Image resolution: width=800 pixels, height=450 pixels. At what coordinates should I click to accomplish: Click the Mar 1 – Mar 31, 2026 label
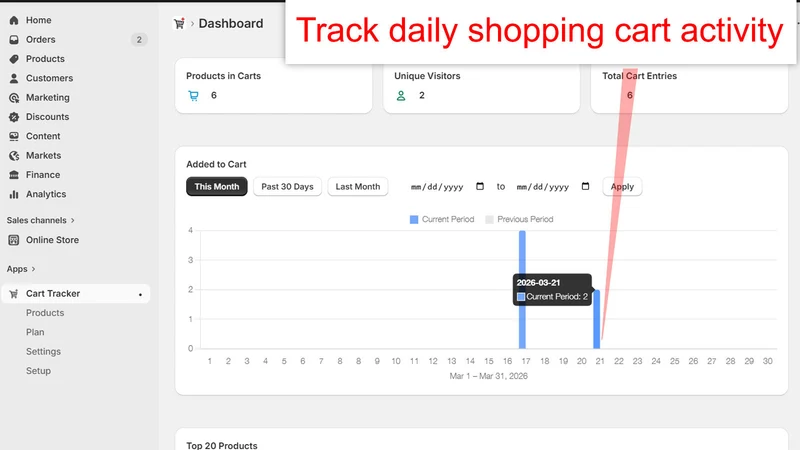click(x=488, y=376)
